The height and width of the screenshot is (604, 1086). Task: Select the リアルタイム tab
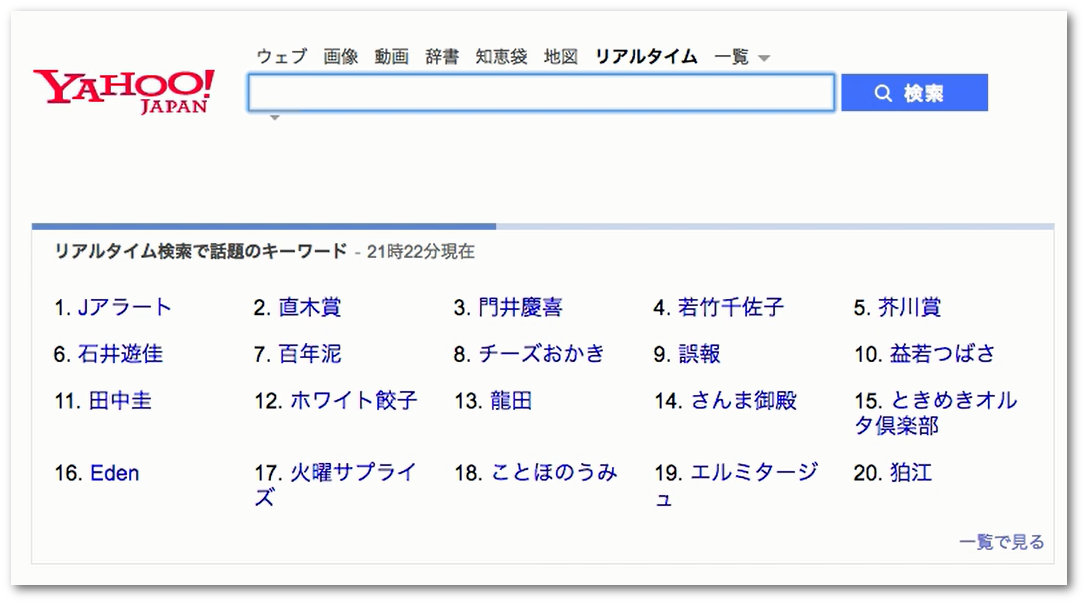coord(646,57)
